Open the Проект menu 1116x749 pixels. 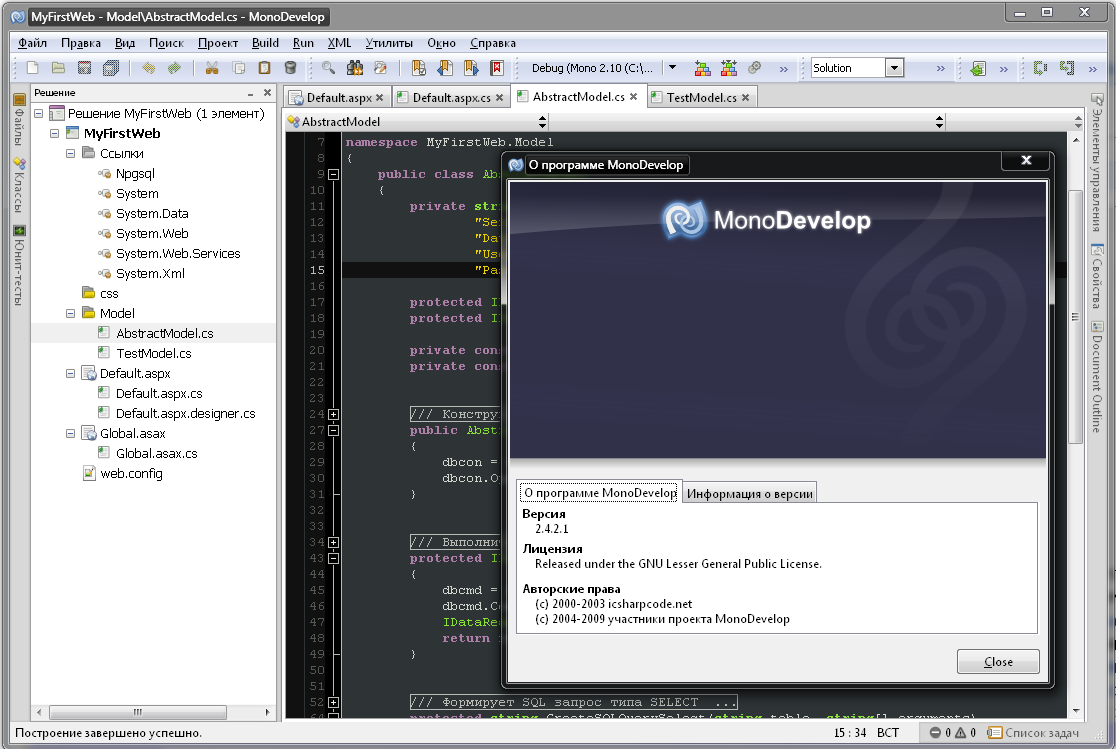point(217,43)
